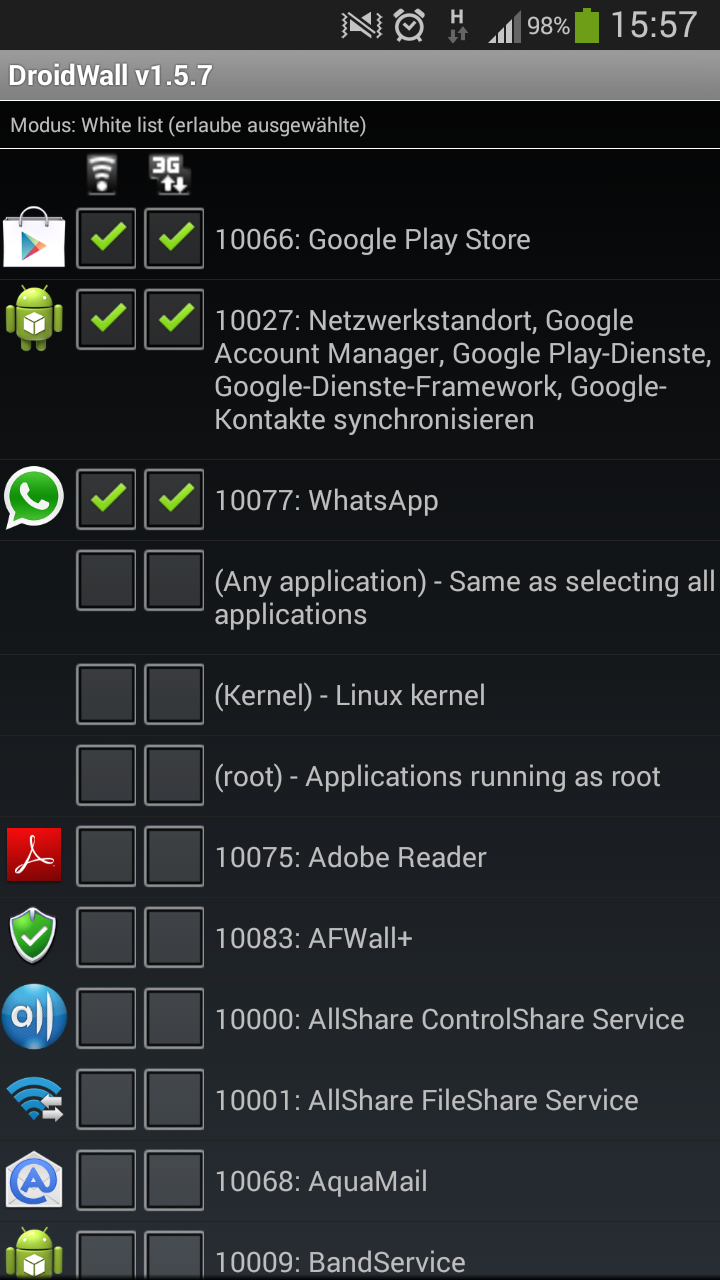The height and width of the screenshot is (1280, 720).
Task: Tap the AllShare ControlShare Service icon
Action: click(x=34, y=1017)
